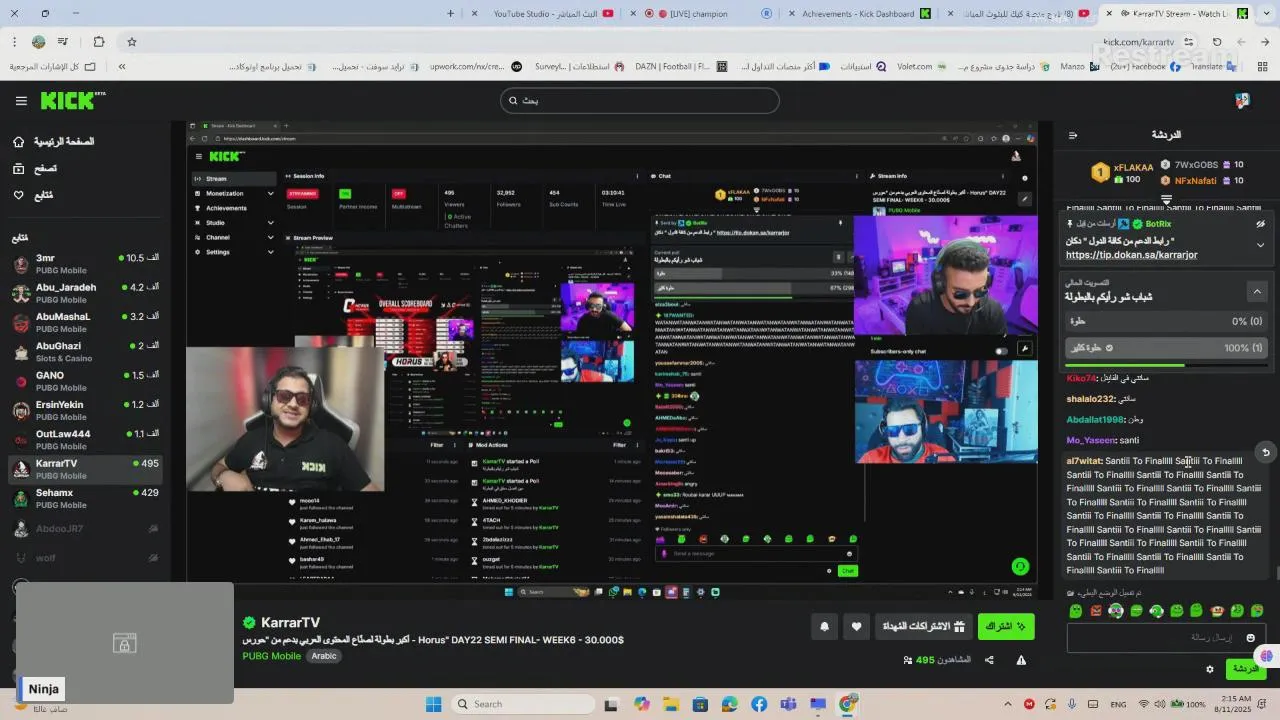1280x720 pixels.
Task: Open the 3mr channel in the sidebar
Action: click(x=84, y=264)
